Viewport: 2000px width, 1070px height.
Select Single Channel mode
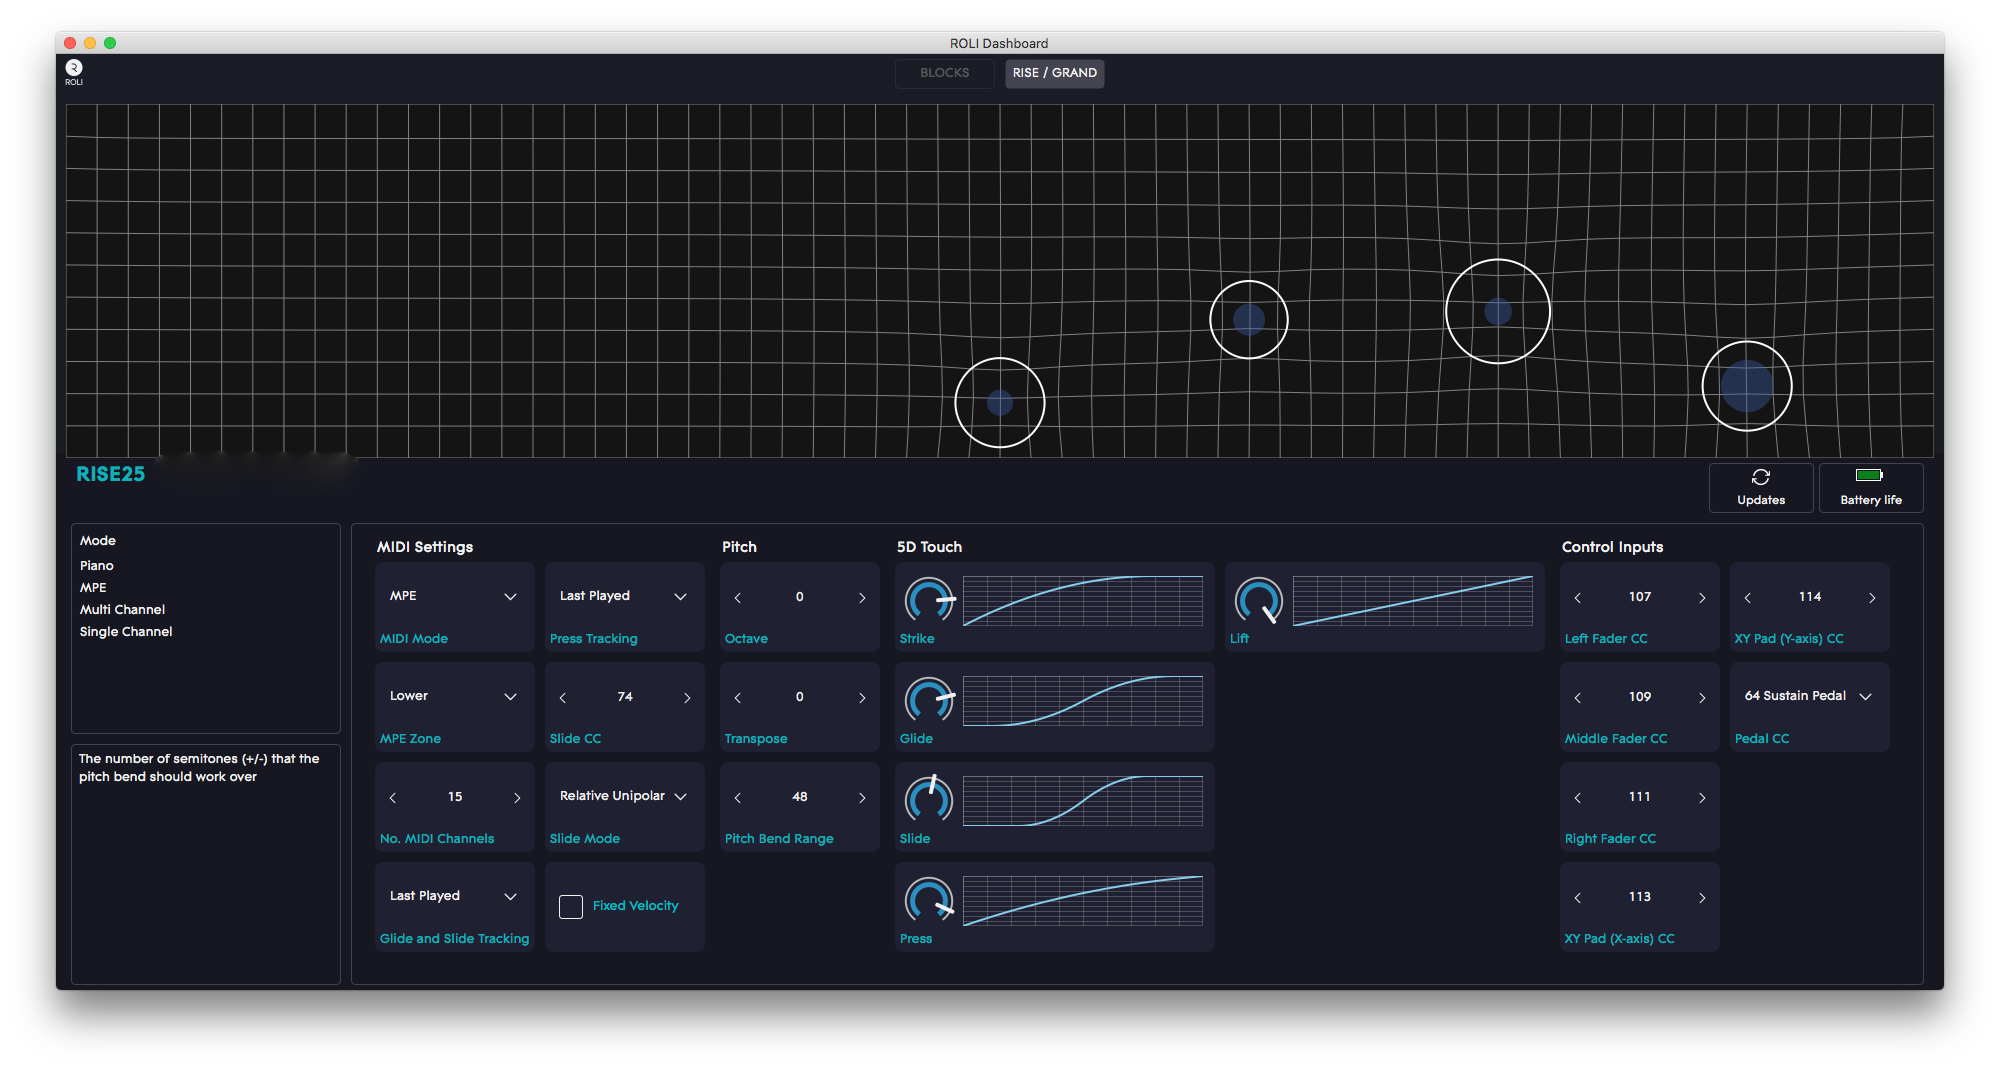[126, 632]
